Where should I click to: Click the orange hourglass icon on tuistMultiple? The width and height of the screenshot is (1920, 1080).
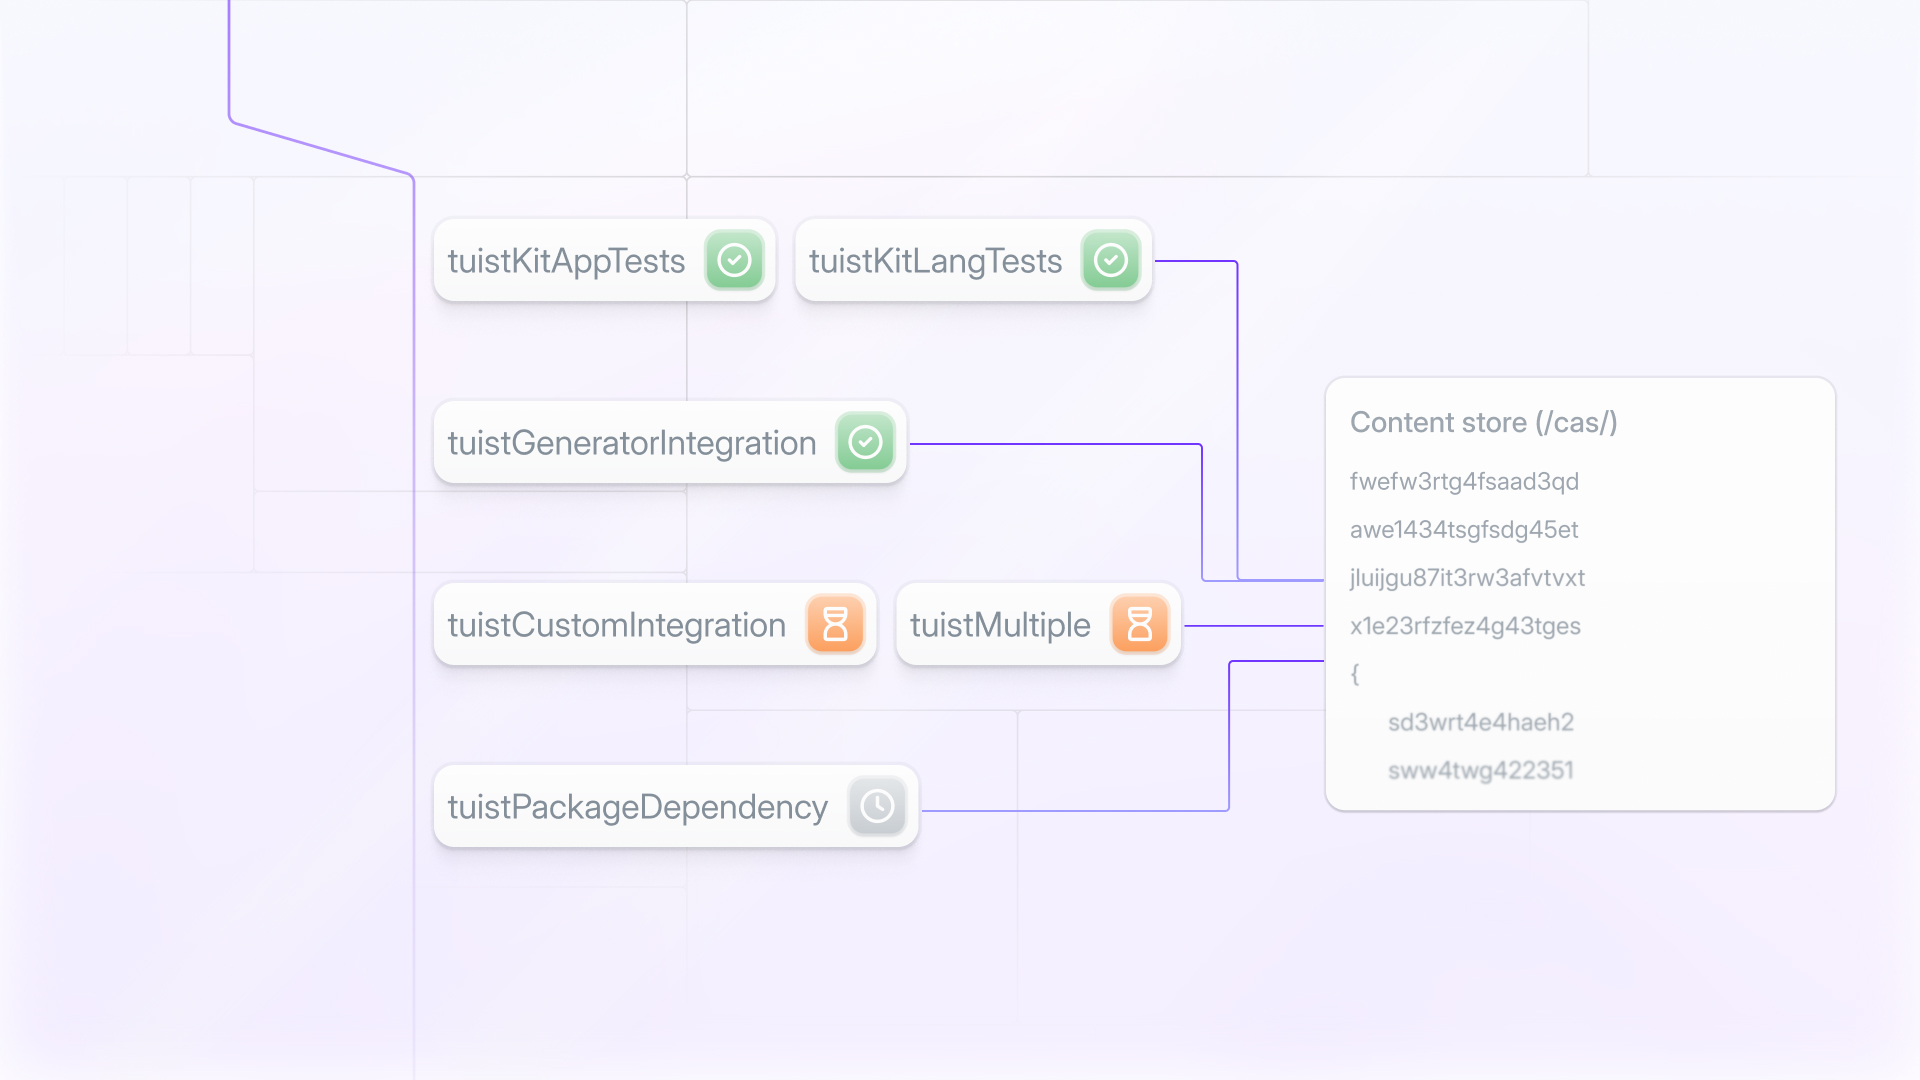(x=1139, y=624)
